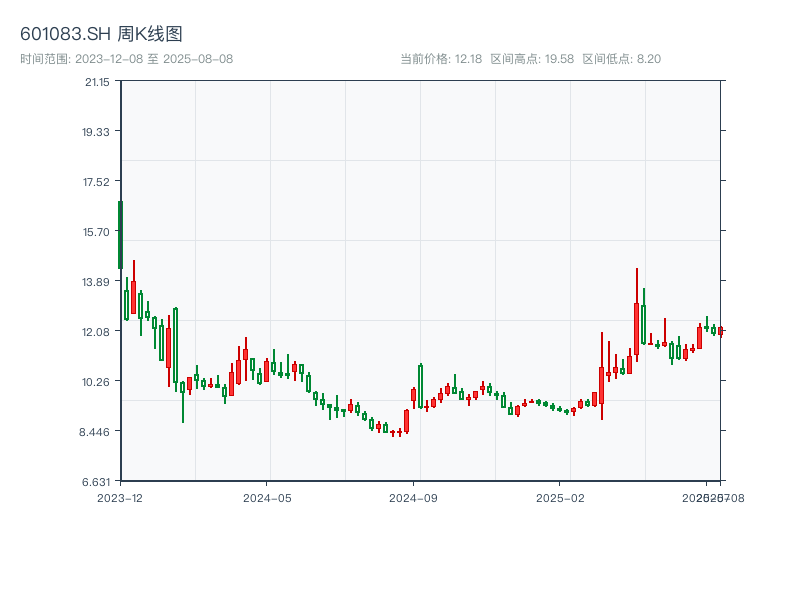Click the y-axis label 21.15
The image size is (800, 600).
pyautogui.click(x=97, y=82)
